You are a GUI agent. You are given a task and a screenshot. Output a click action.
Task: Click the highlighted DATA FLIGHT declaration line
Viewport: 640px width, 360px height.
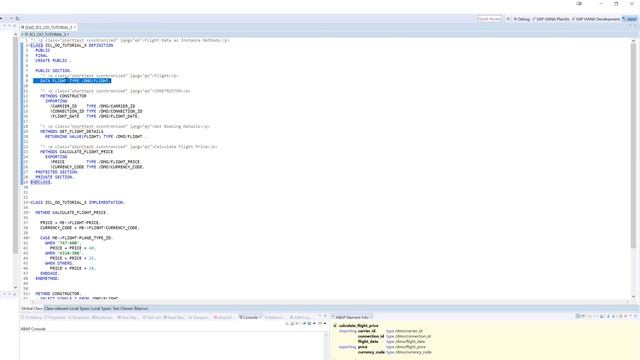72,81
